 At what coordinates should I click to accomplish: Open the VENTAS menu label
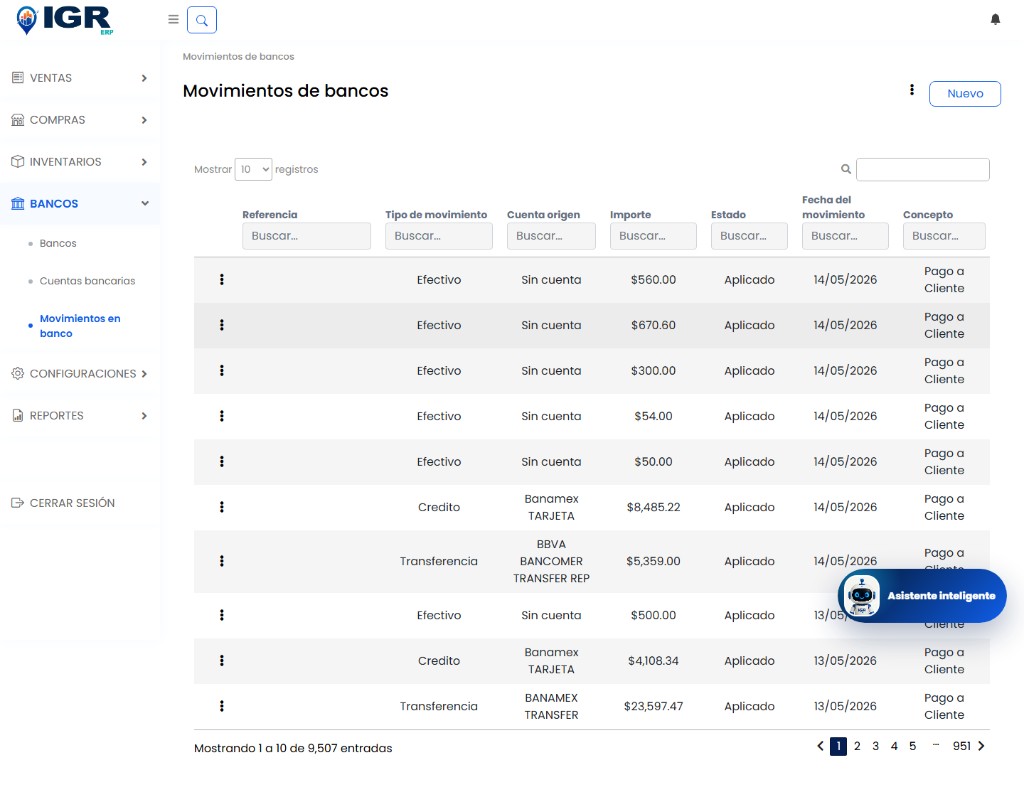pyautogui.click(x=51, y=78)
